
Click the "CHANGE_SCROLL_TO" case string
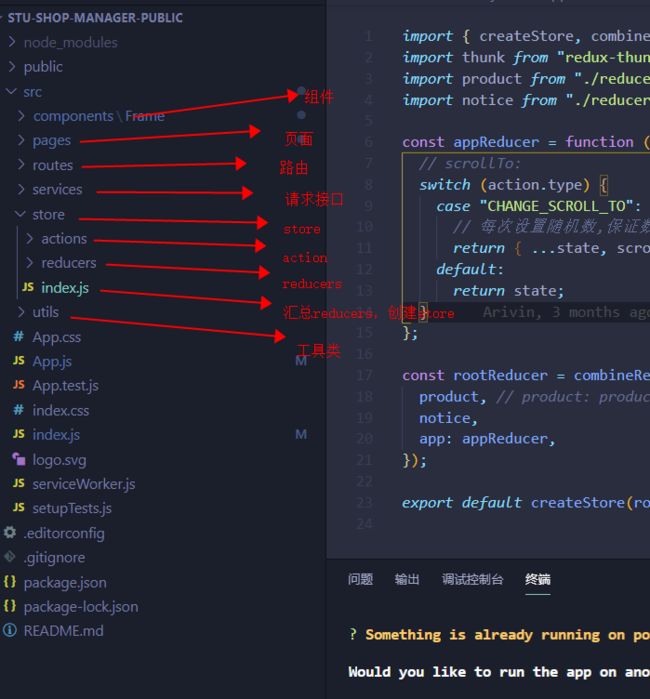pyautogui.click(x=556, y=206)
